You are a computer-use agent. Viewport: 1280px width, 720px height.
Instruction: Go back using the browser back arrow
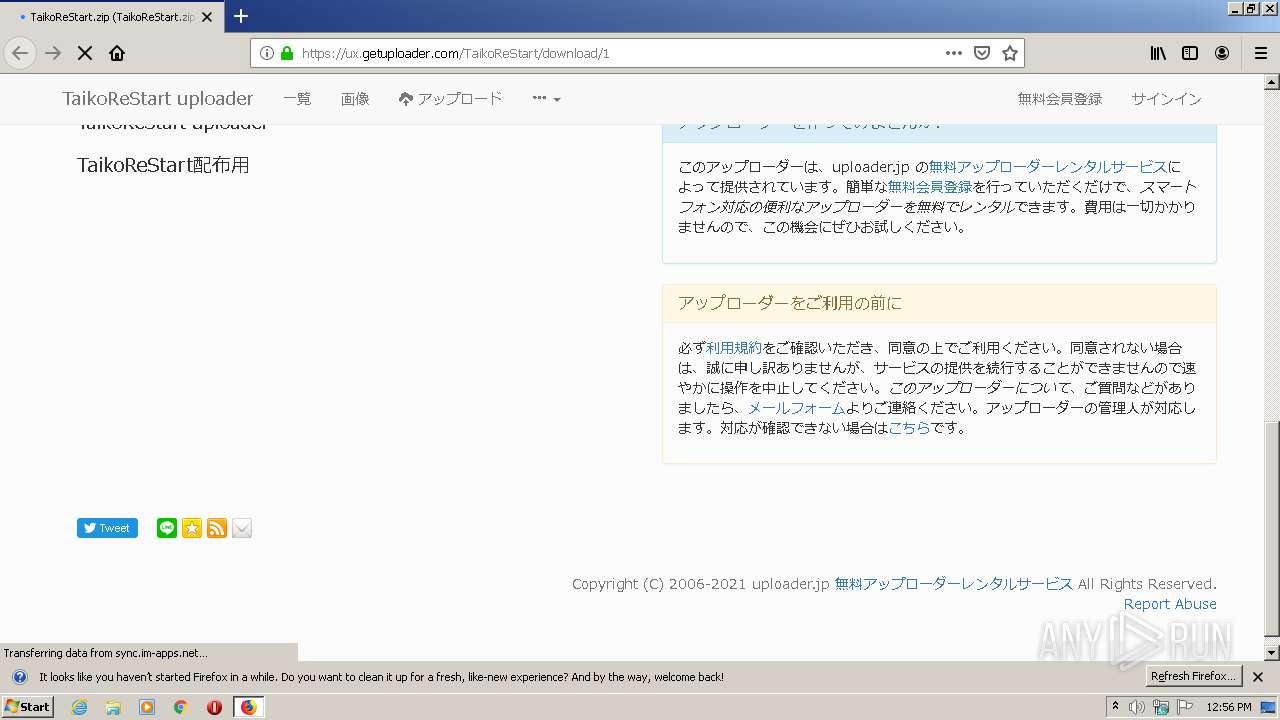20,53
